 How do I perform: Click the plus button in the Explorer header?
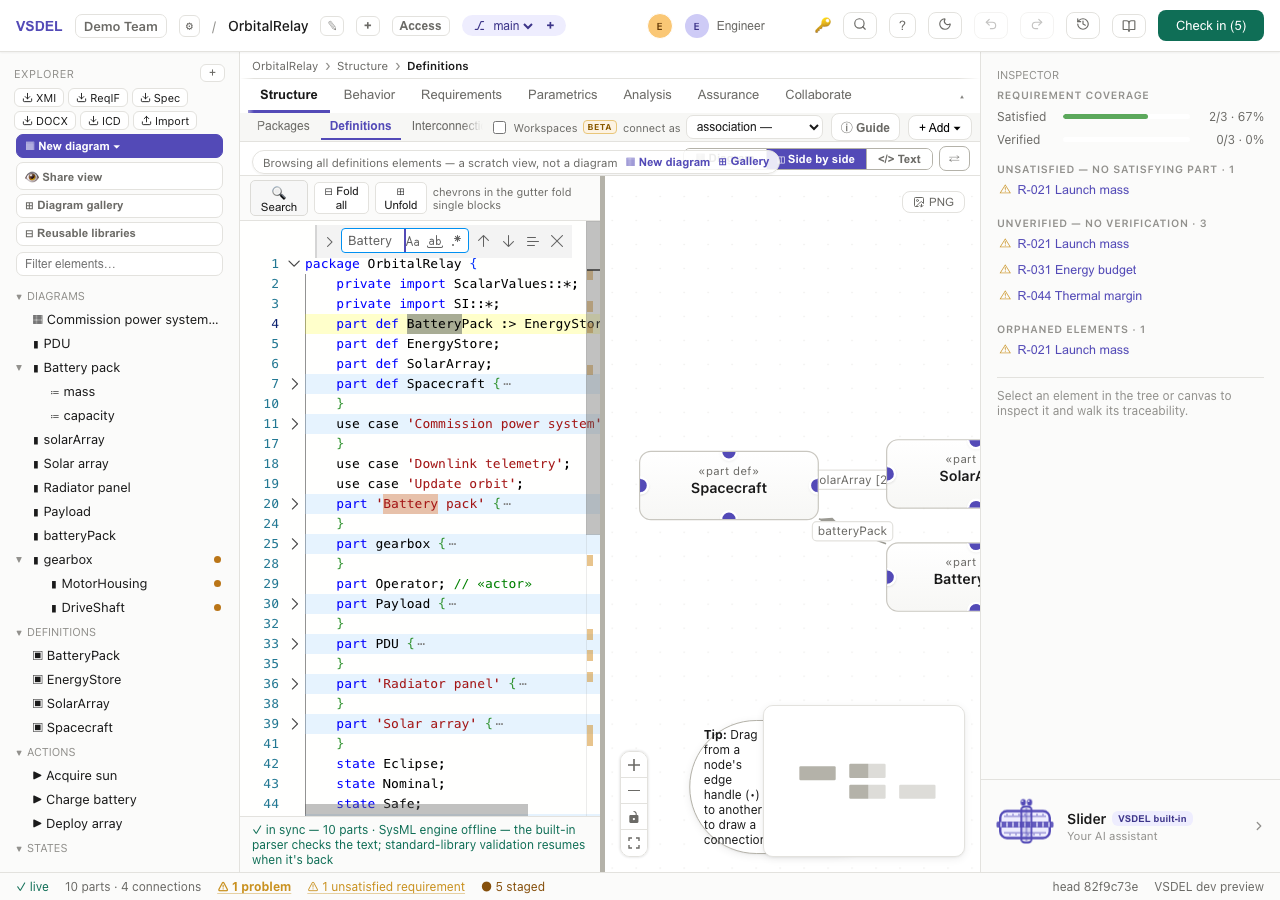tap(212, 73)
